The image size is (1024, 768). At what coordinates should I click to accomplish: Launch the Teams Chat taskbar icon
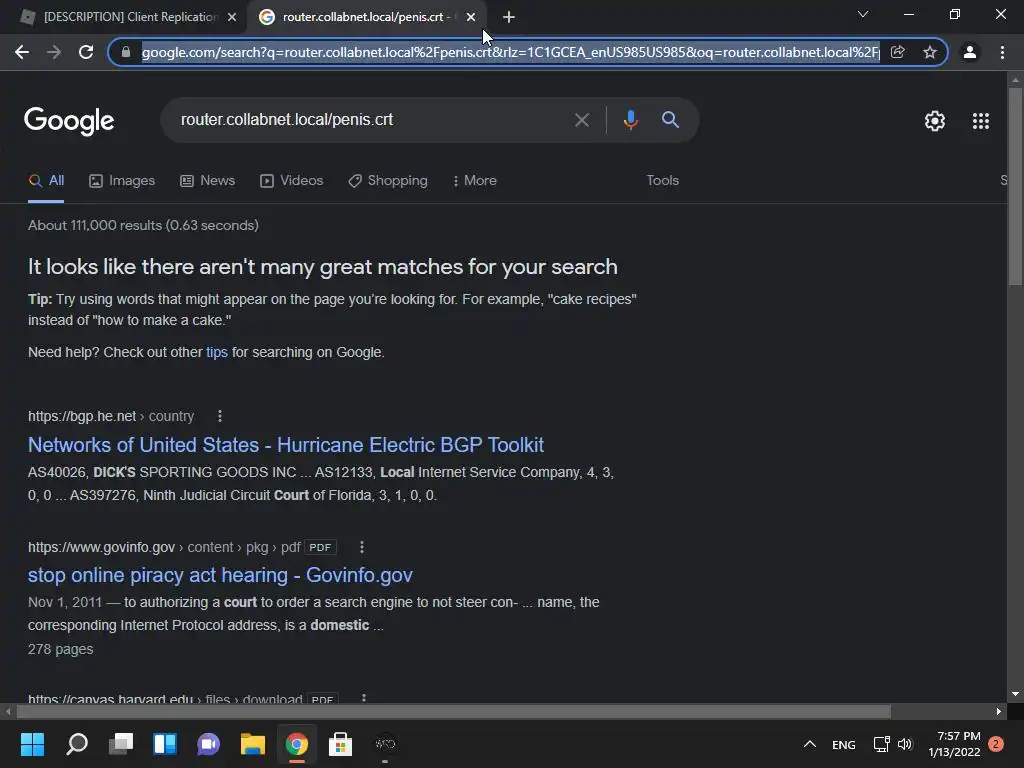[x=208, y=744]
